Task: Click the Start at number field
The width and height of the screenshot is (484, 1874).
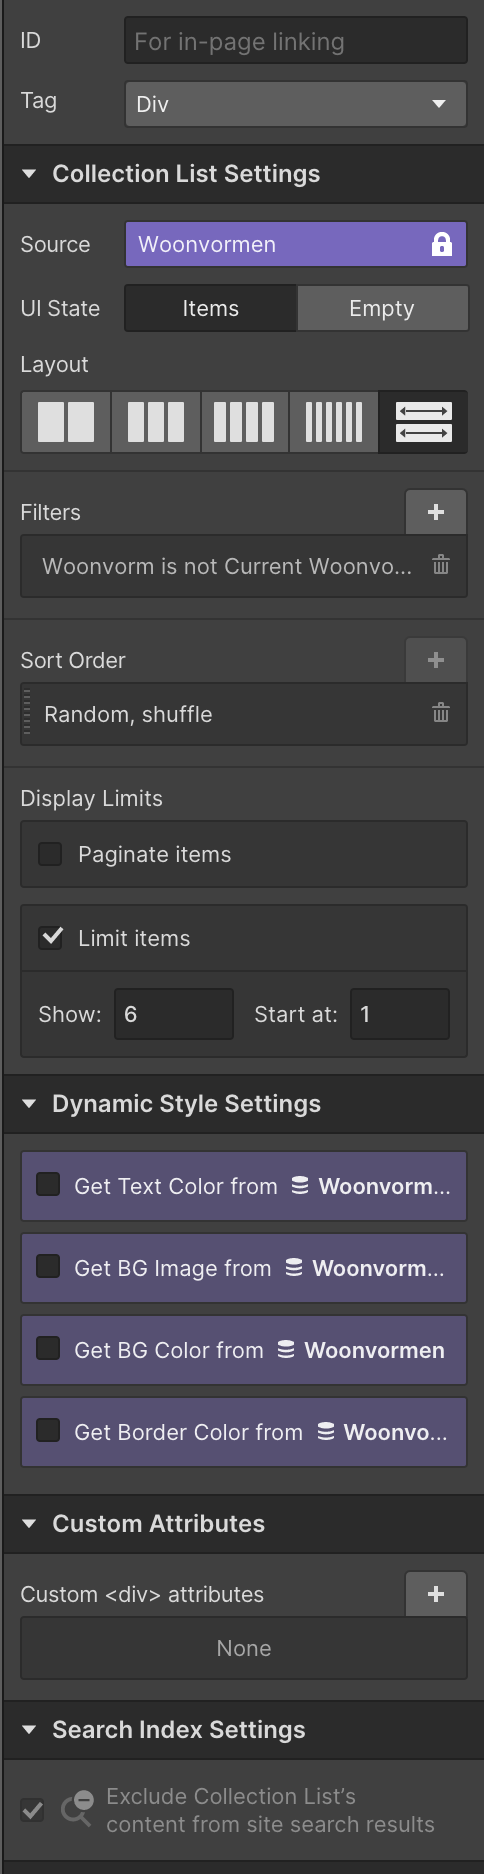Action: (400, 1014)
